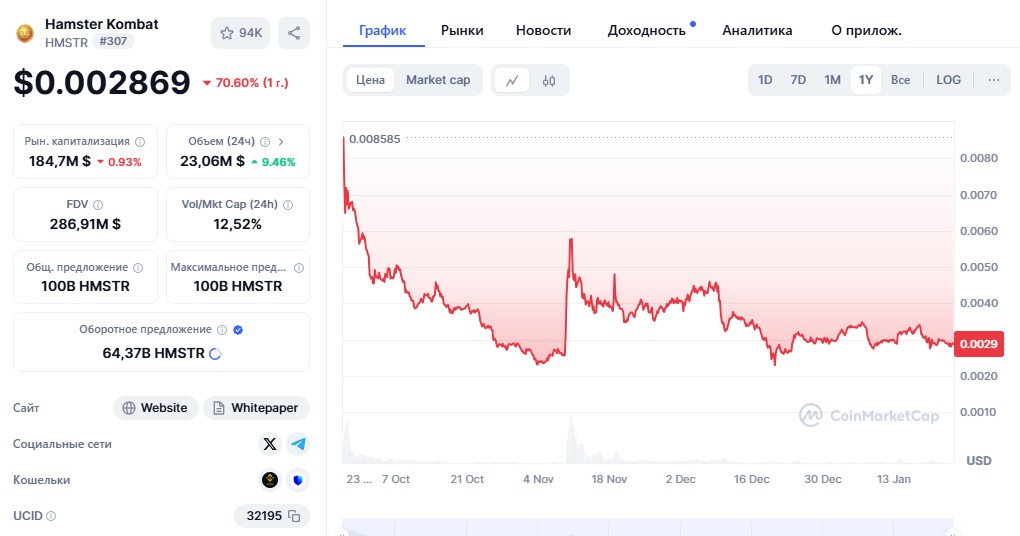Toggle chart to Цена view
The width and height of the screenshot is (1020, 536).
[x=370, y=80]
